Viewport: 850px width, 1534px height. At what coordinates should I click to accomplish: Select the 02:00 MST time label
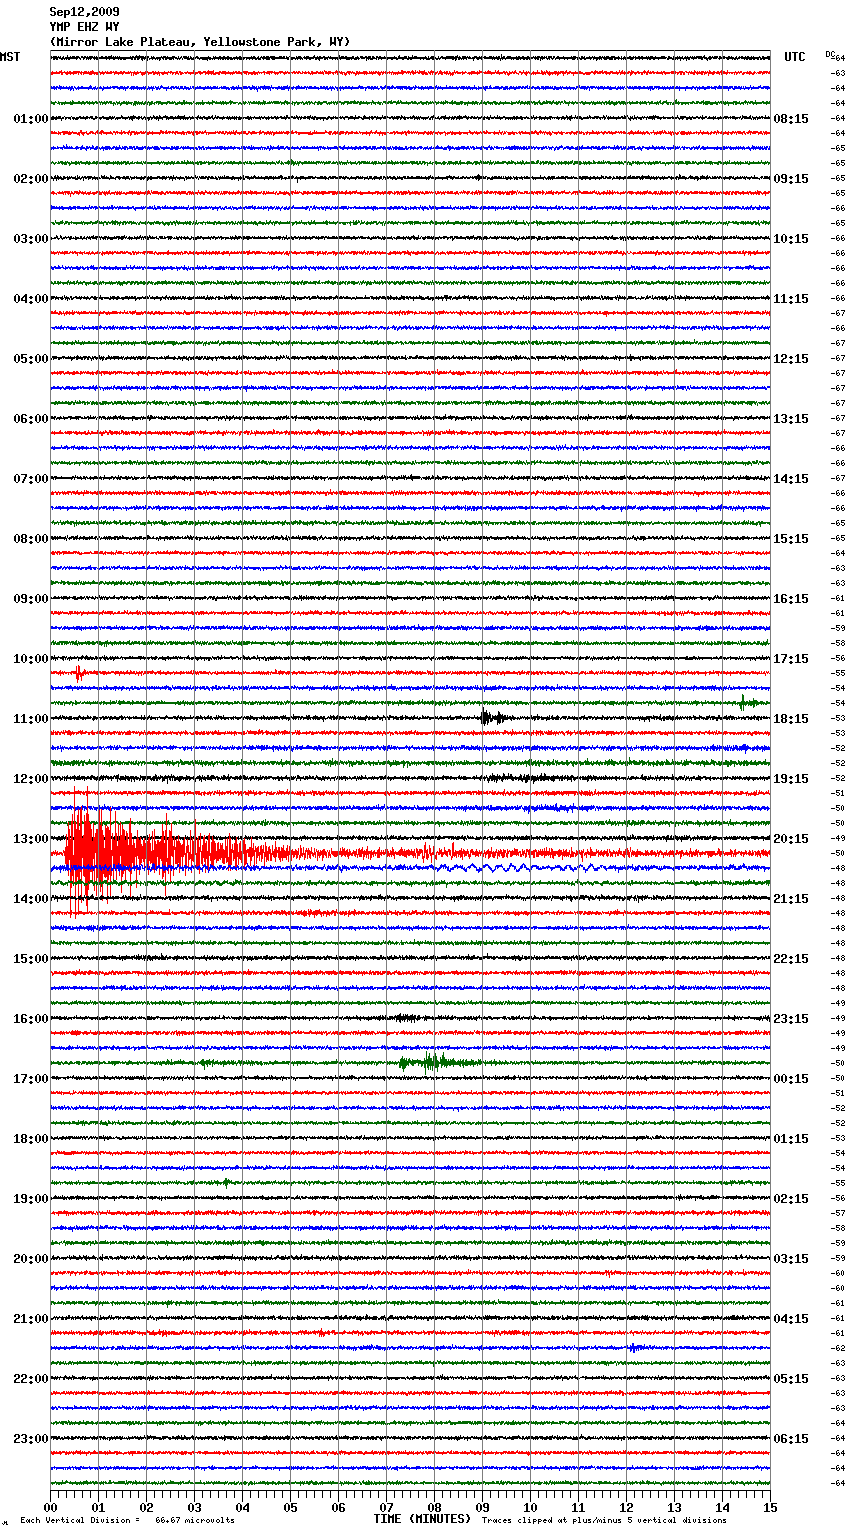(31, 179)
